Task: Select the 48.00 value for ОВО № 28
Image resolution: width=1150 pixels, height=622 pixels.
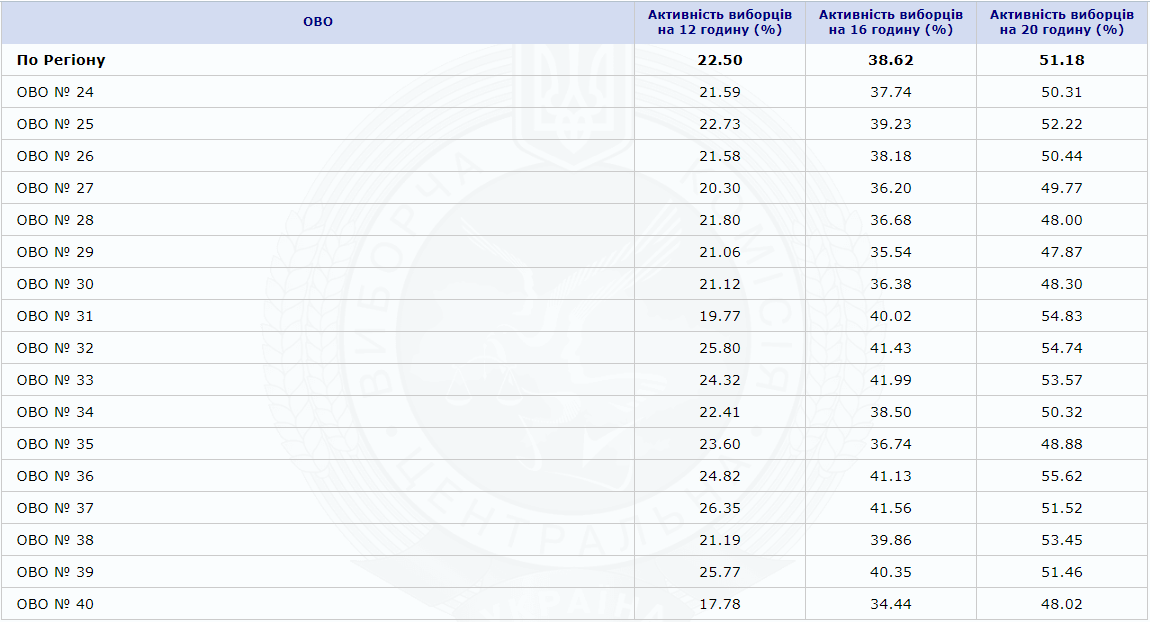Action: tap(1062, 220)
